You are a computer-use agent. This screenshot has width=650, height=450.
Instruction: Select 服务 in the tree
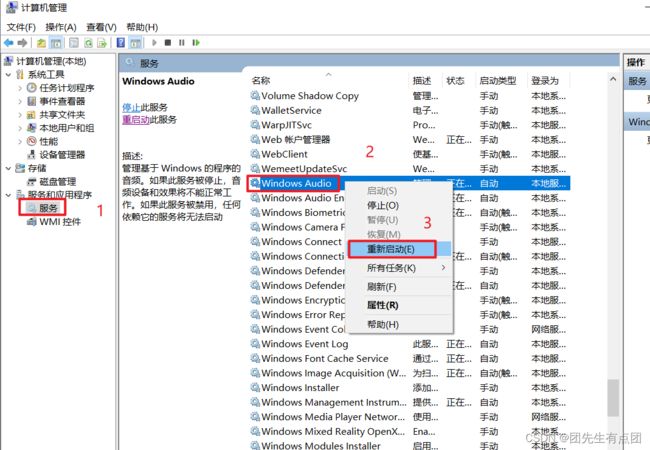(48, 208)
